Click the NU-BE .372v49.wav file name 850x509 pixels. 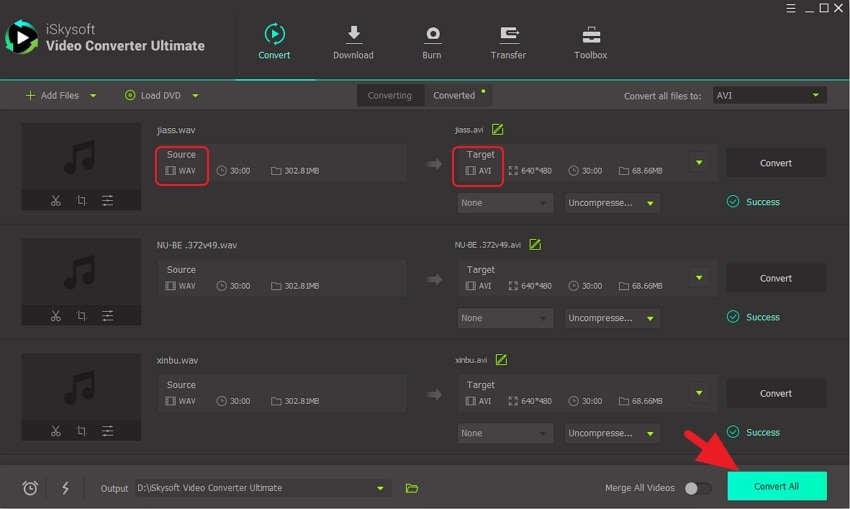[197, 245]
